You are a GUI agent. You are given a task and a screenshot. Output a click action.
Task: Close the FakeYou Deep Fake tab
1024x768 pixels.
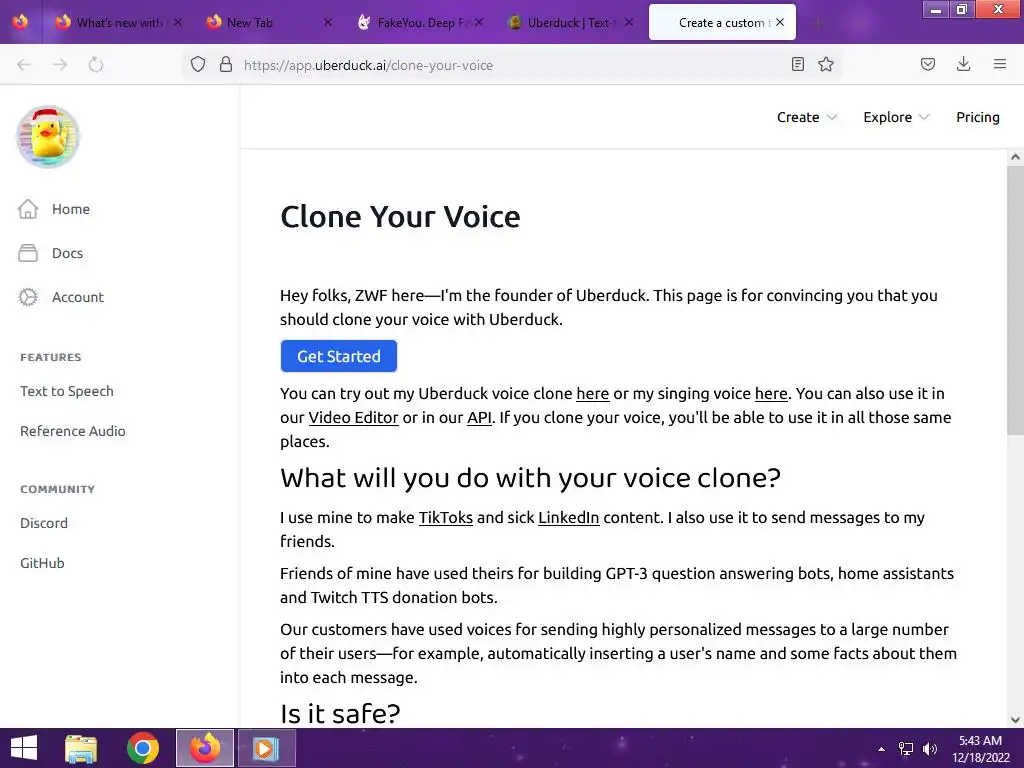click(x=479, y=22)
